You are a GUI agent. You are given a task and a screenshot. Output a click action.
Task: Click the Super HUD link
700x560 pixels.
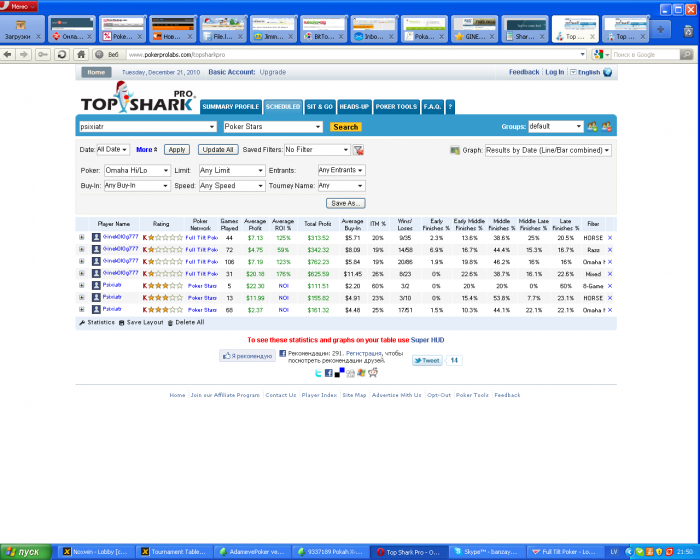427,340
